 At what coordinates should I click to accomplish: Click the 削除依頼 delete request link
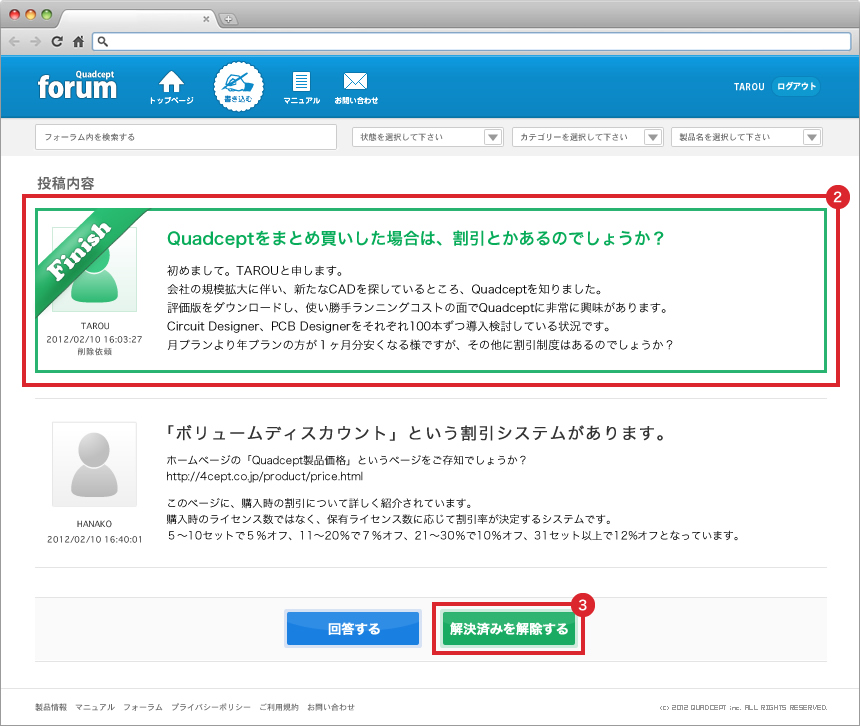(94, 352)
